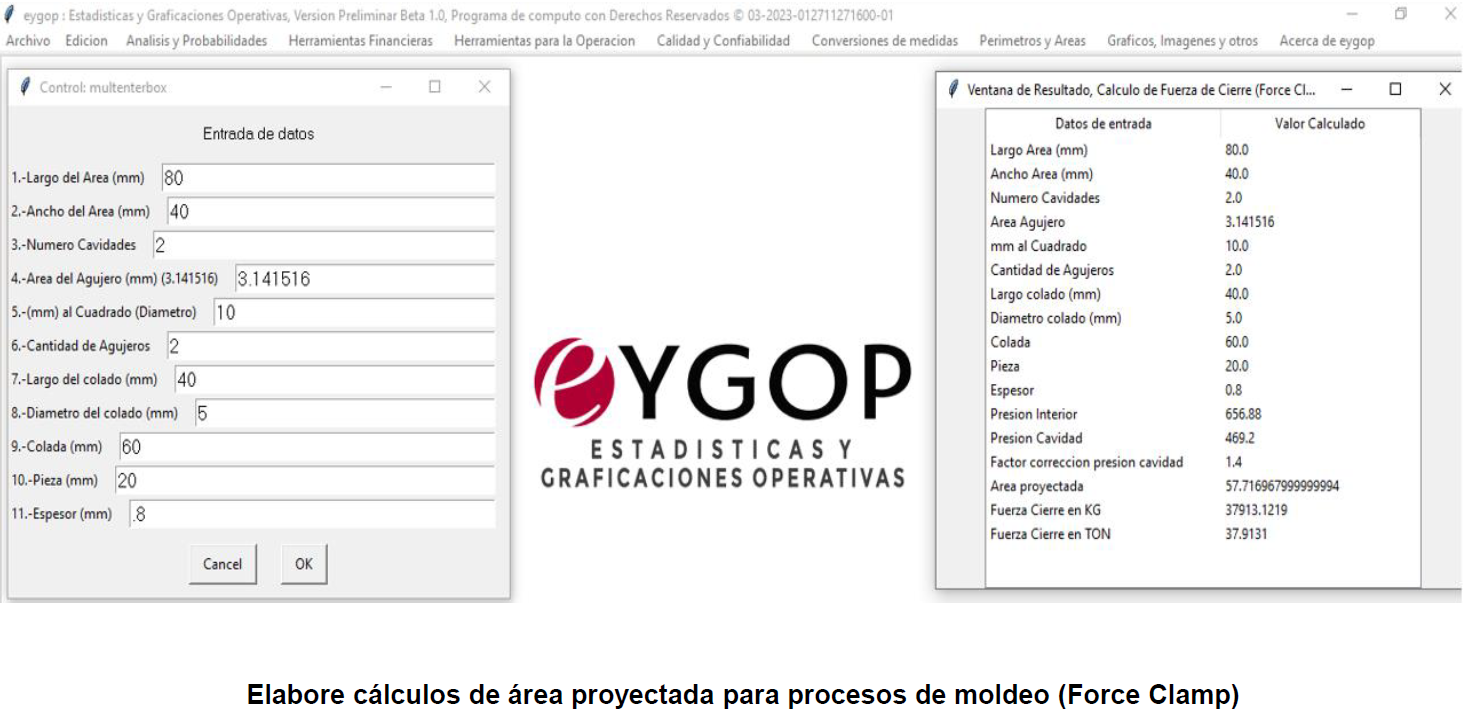Viewport: 1470px width, 713px height.
Task: Click the Espesor (mm) input field
Action: coord(312,515)
